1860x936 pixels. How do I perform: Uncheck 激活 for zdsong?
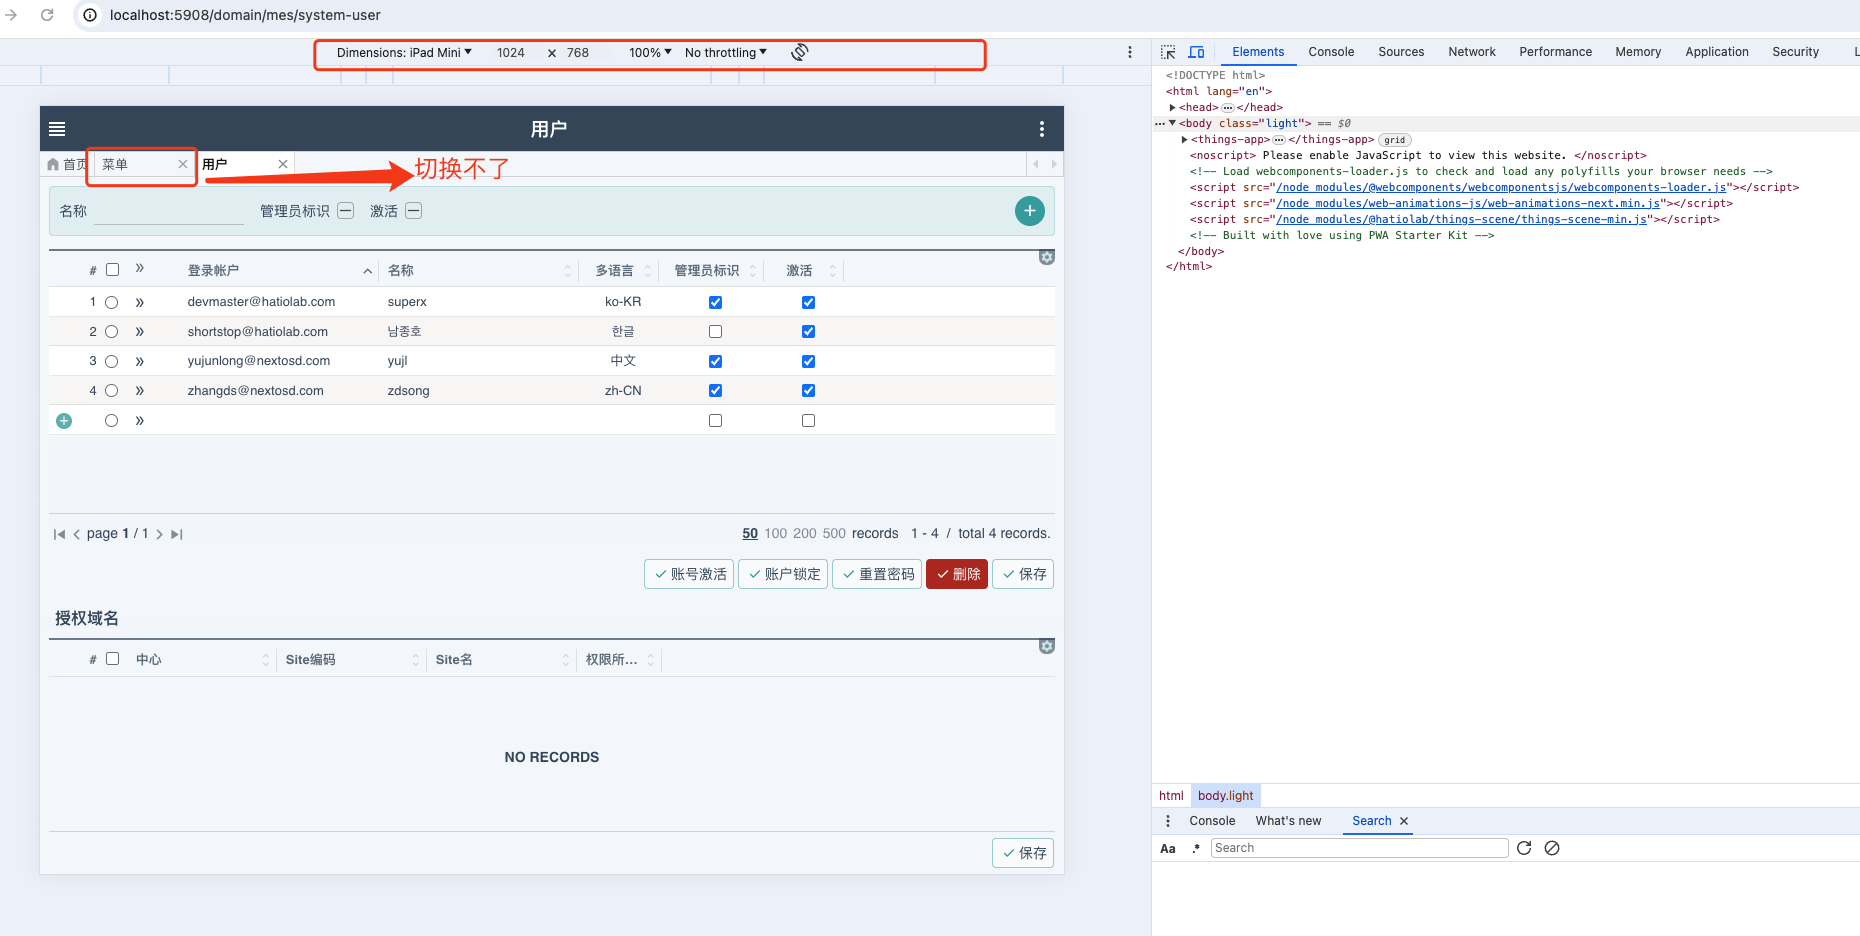(808, 391)
